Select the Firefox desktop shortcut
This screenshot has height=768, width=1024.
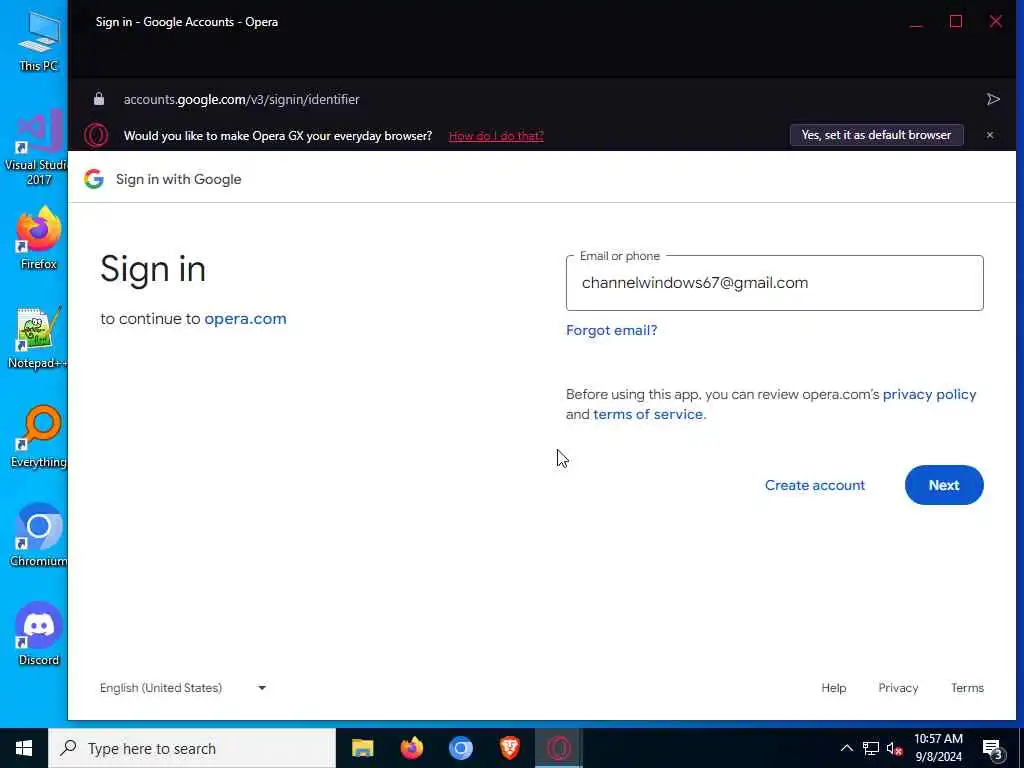coord(39,238)
